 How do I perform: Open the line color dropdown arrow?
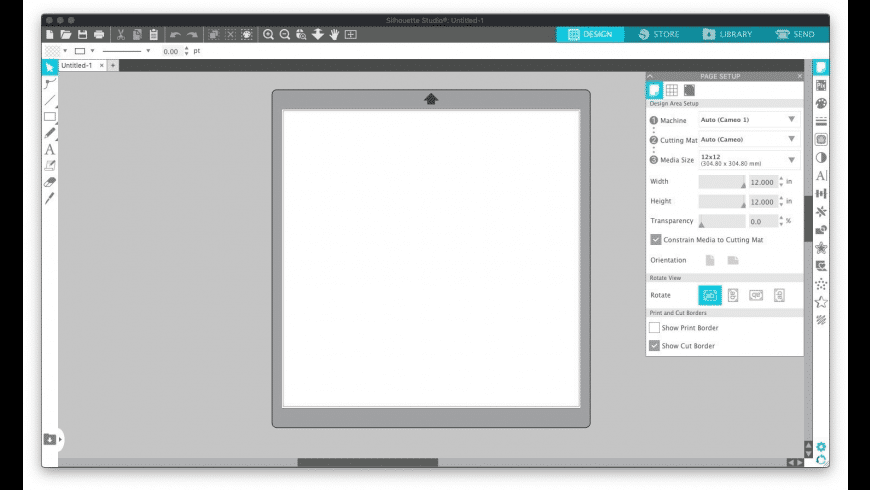pos(93,50)
